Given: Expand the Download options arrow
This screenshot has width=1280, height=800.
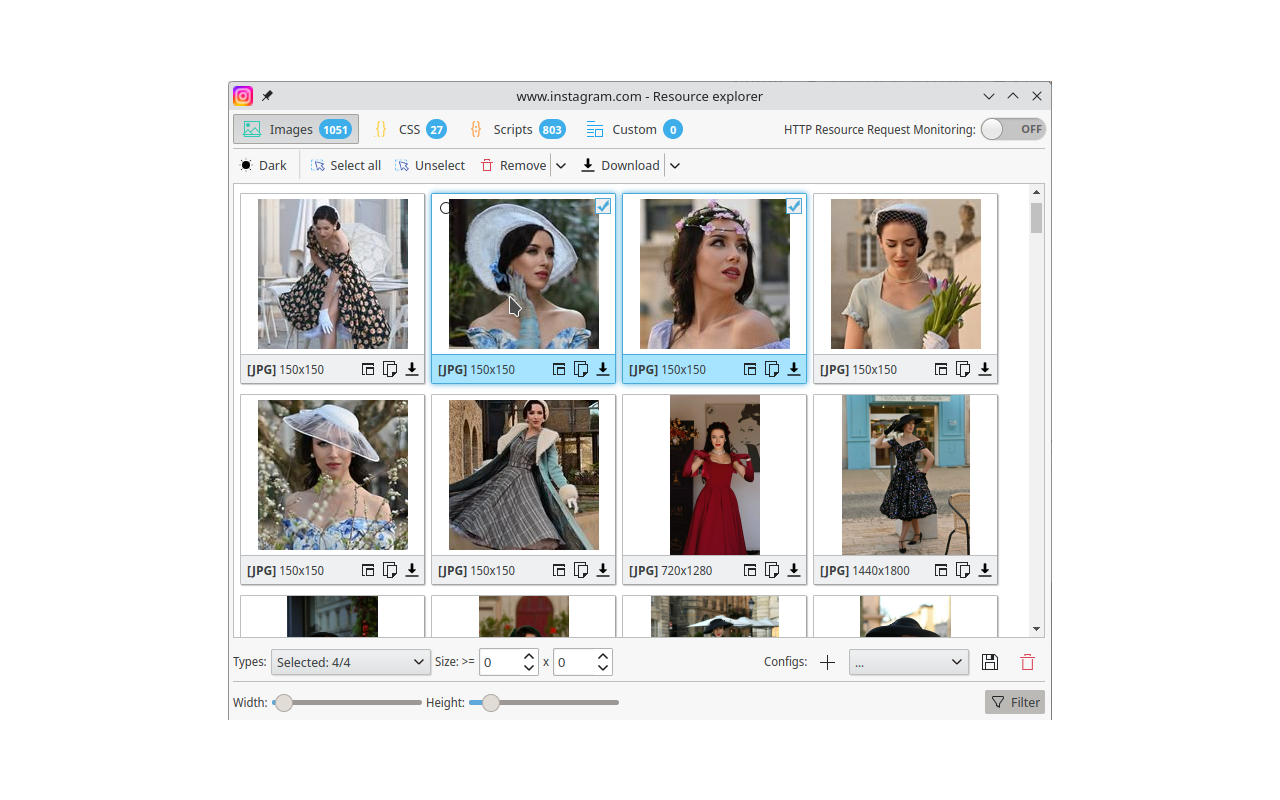Looking at the screenshot, I should (675, 166).
